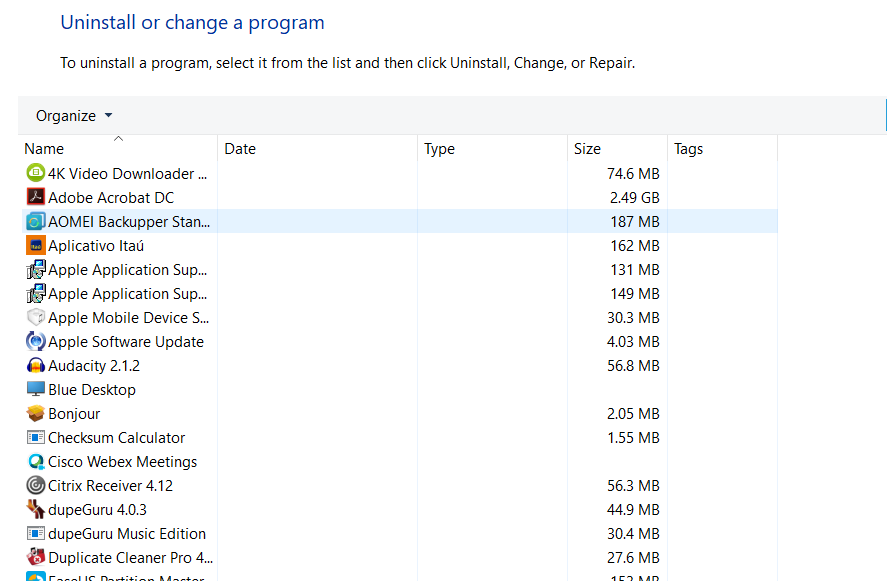Open the Organize dropdown menu
Screen dimensions: 887x581
click(x=74, y=115)
